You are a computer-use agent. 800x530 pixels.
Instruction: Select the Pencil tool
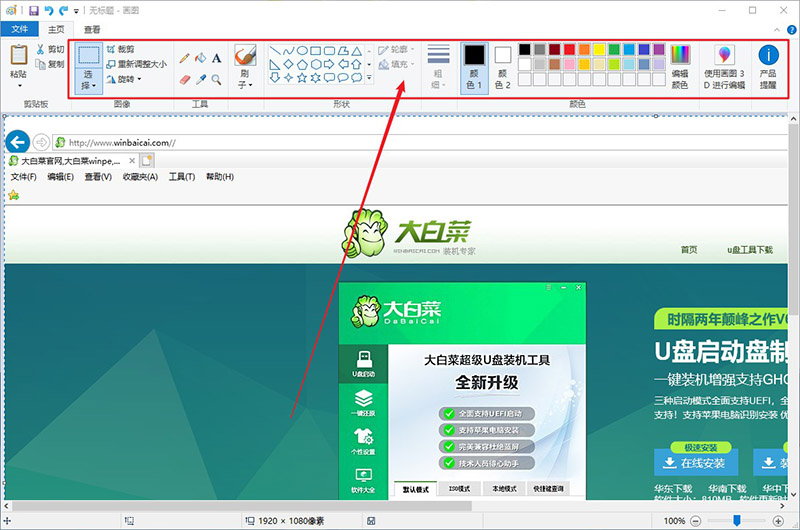tap(184, 58)
